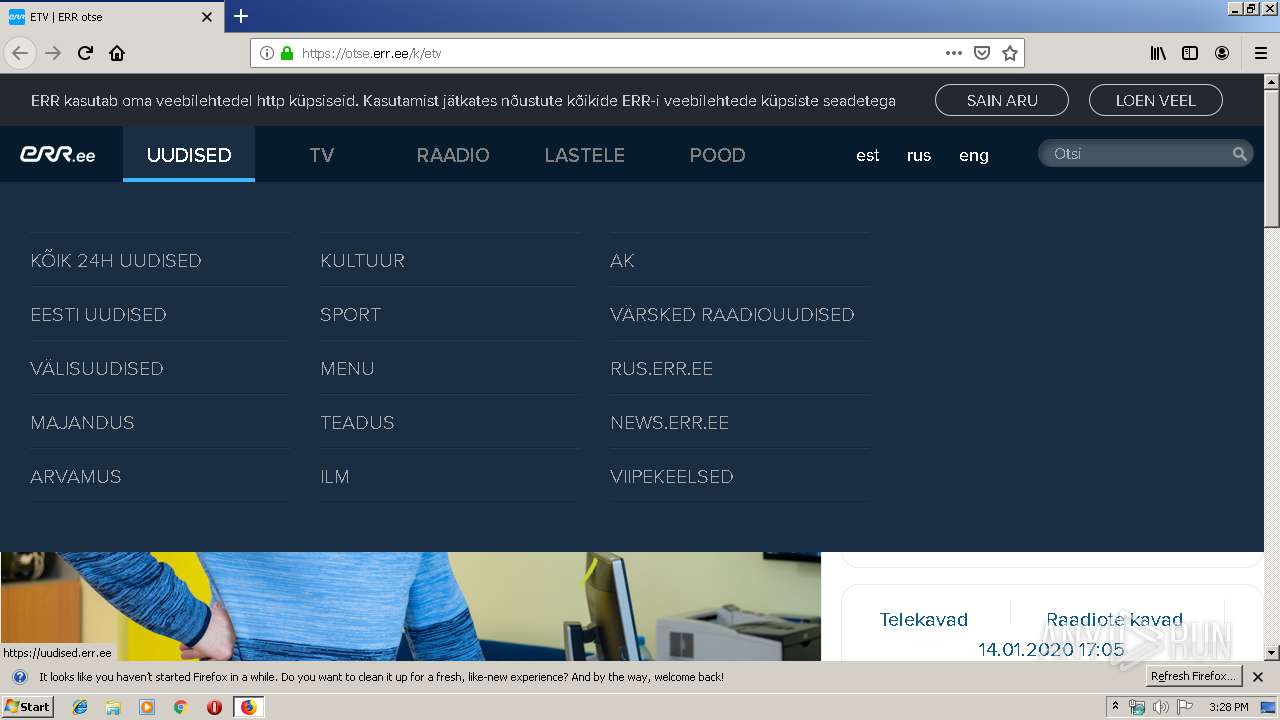Dismiss the Firefox refresh notification bar
The height and width of the screenshot is (720, 1280).
coord(1258,677)
